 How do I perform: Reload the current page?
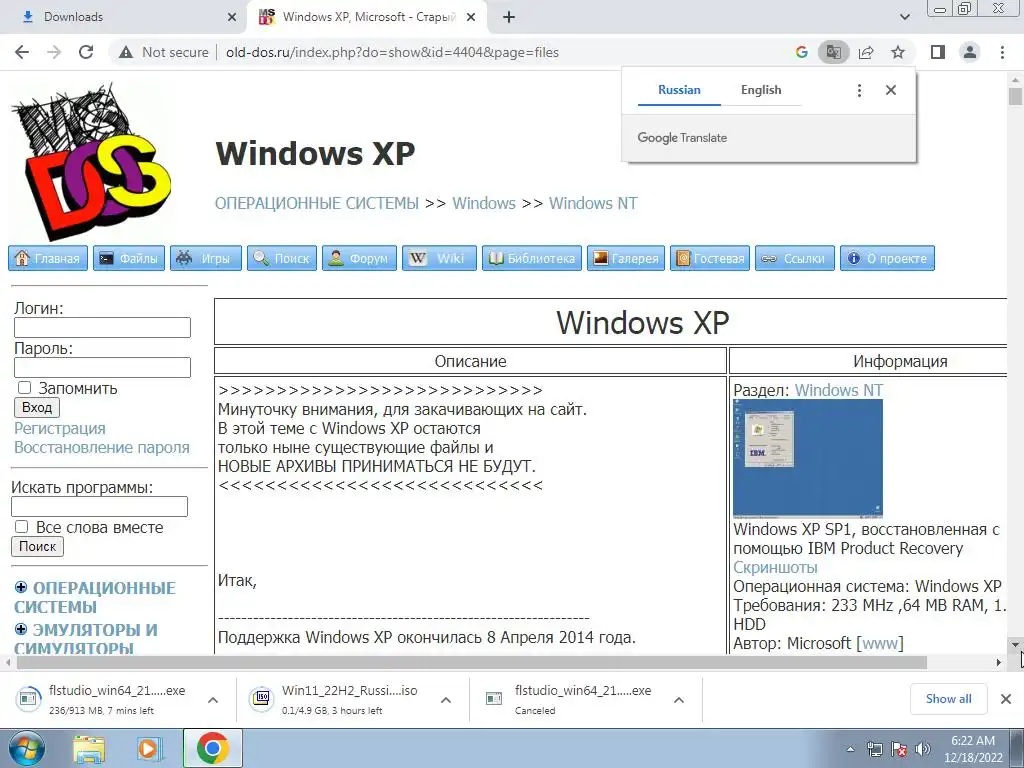click(x=86, y=52)
